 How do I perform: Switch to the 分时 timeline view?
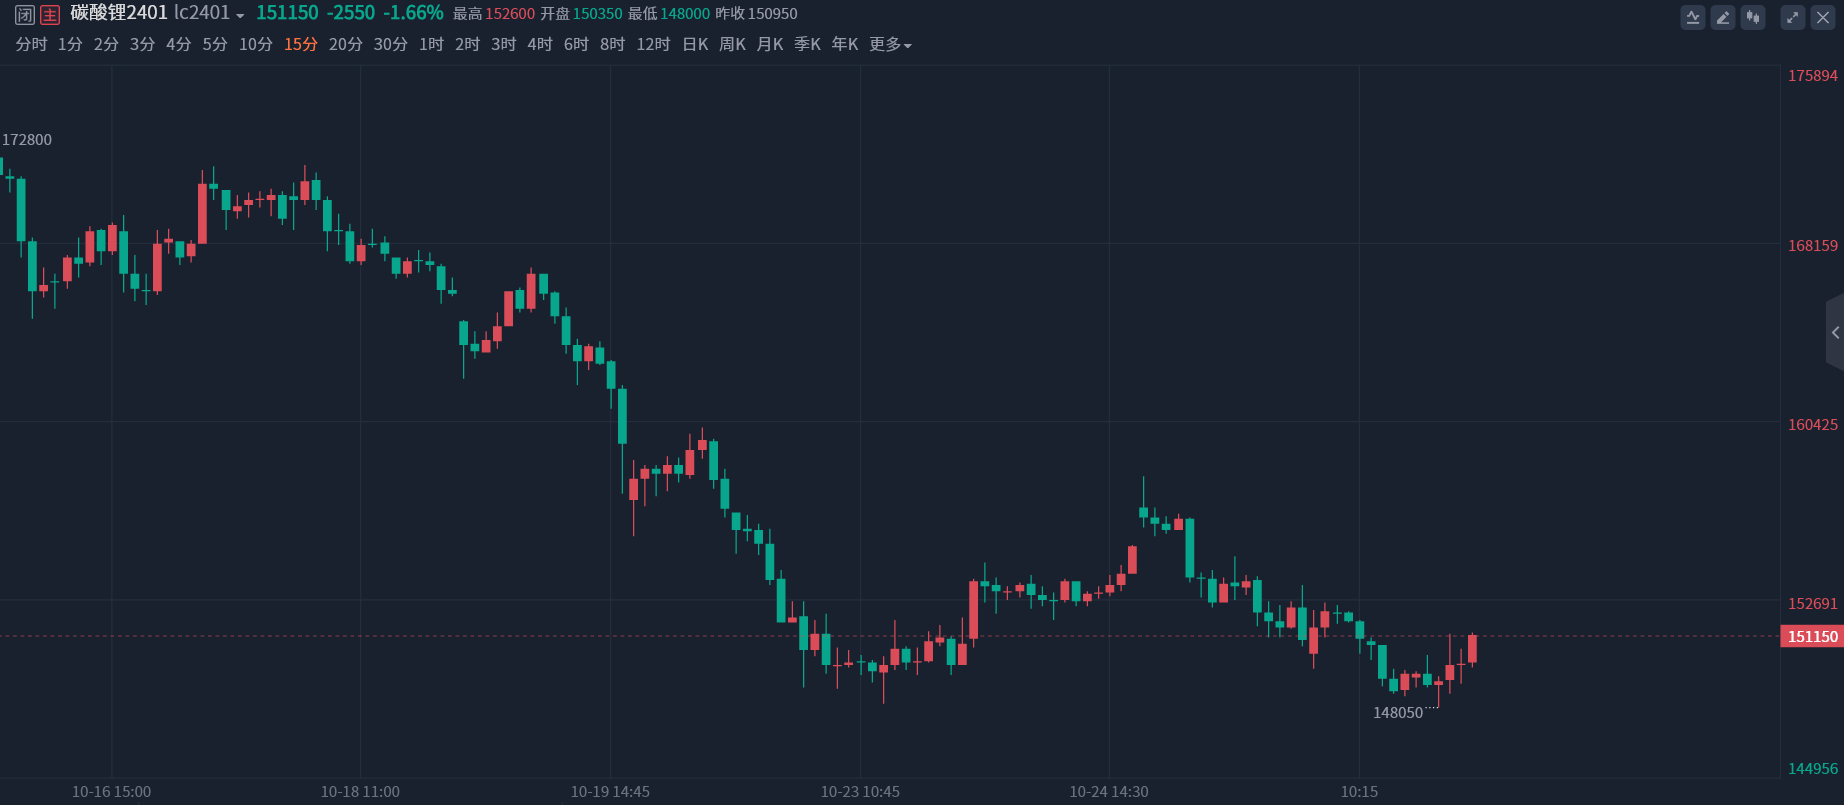pyautogui.click(x=31, y=44)
